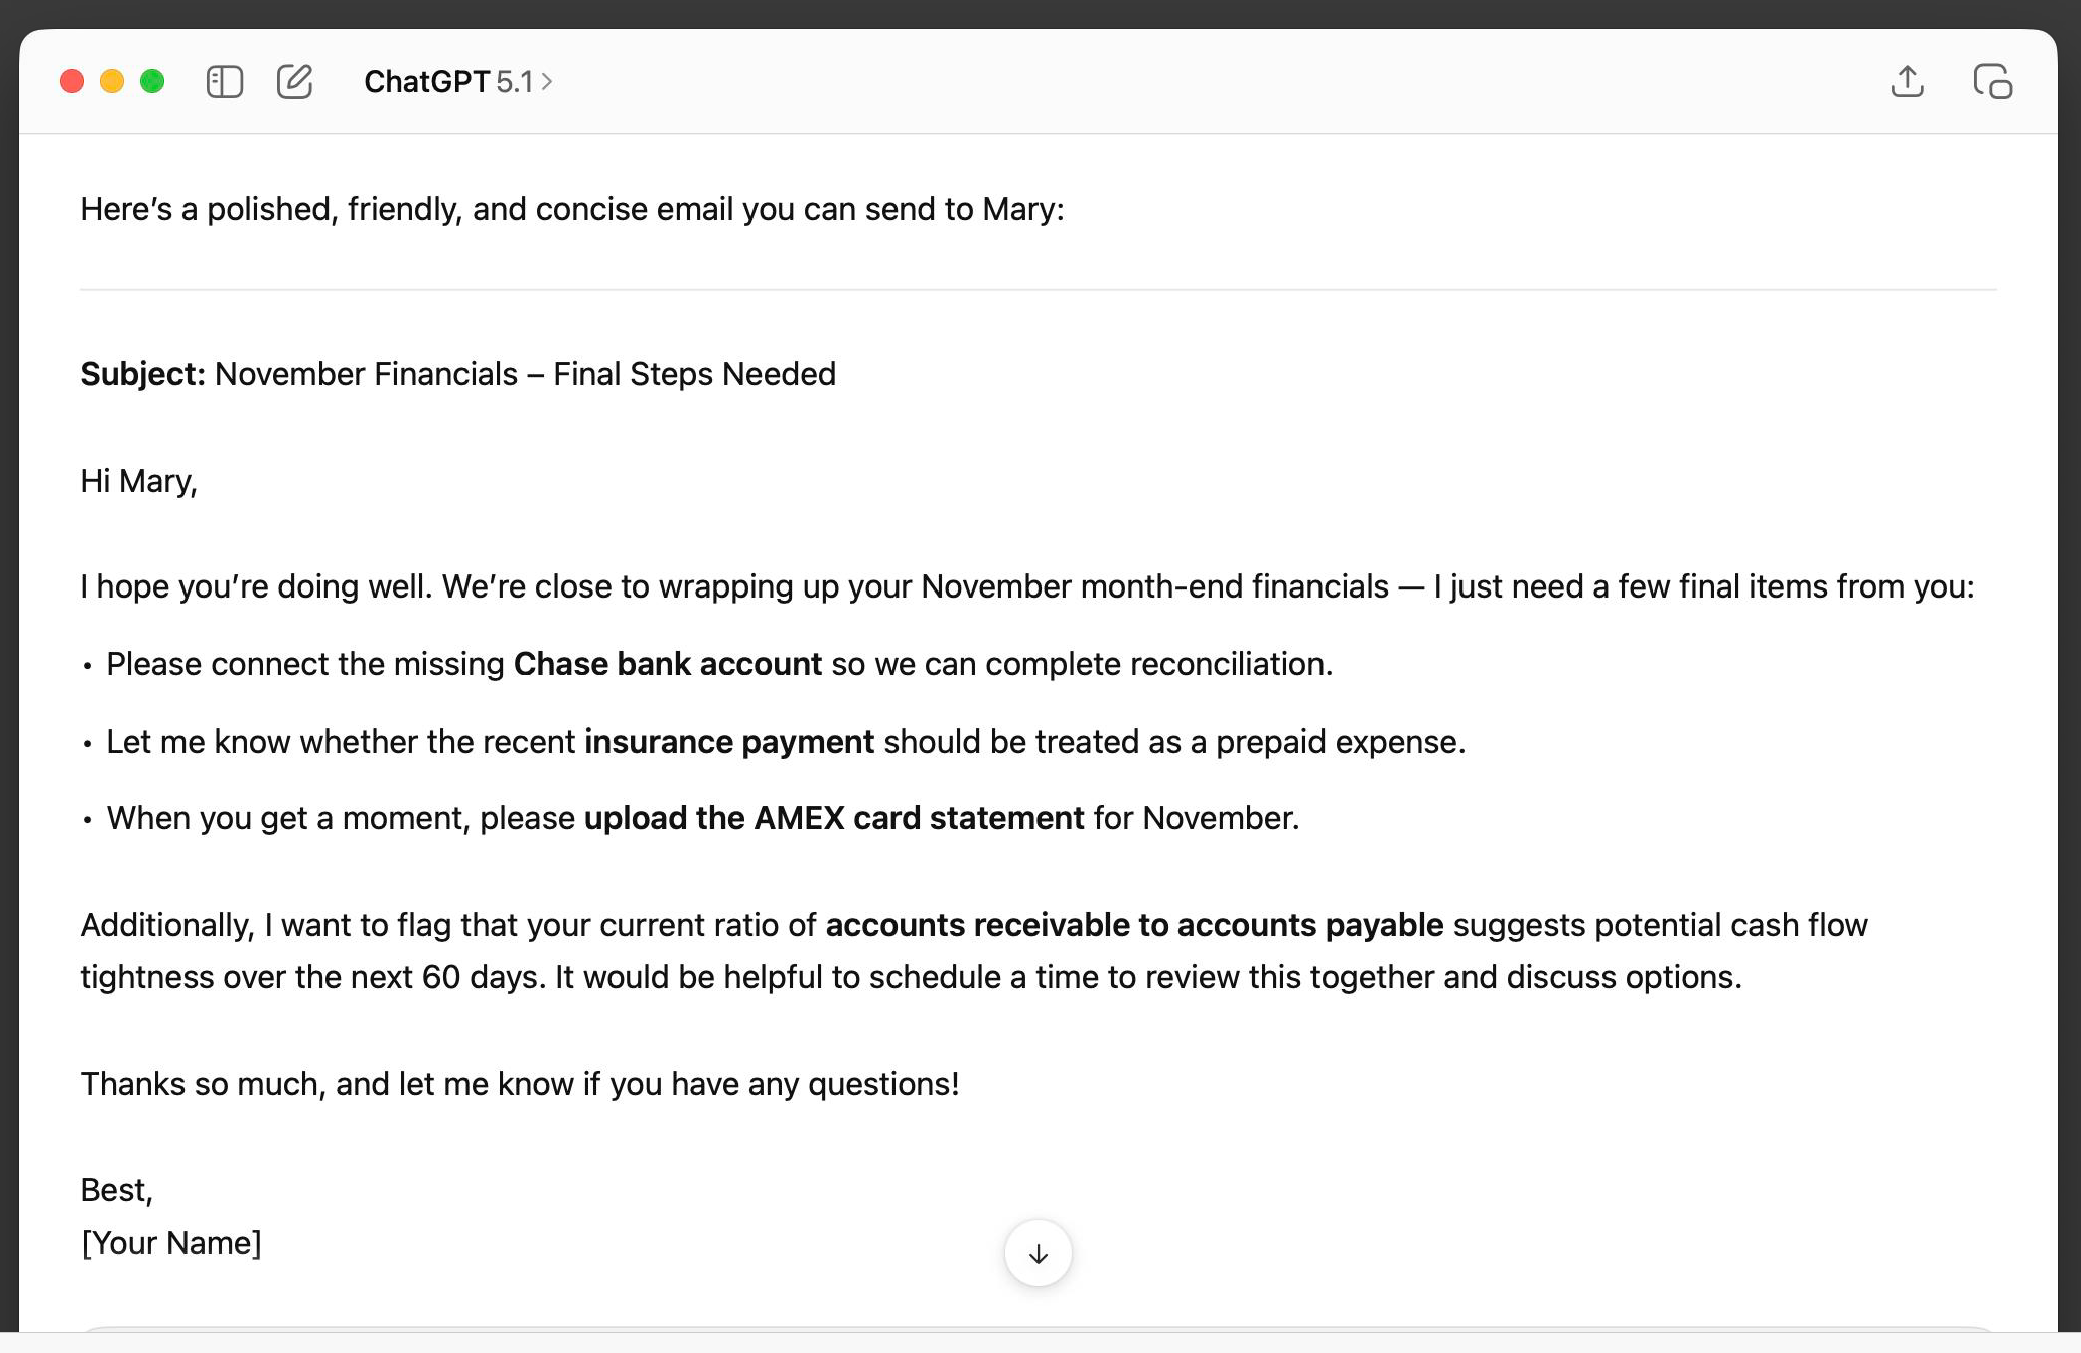Click bold "upload the AMEX card statement"
Image resolution: width=2081 pixels, height=1353 pixels.
tap(833, 818)
